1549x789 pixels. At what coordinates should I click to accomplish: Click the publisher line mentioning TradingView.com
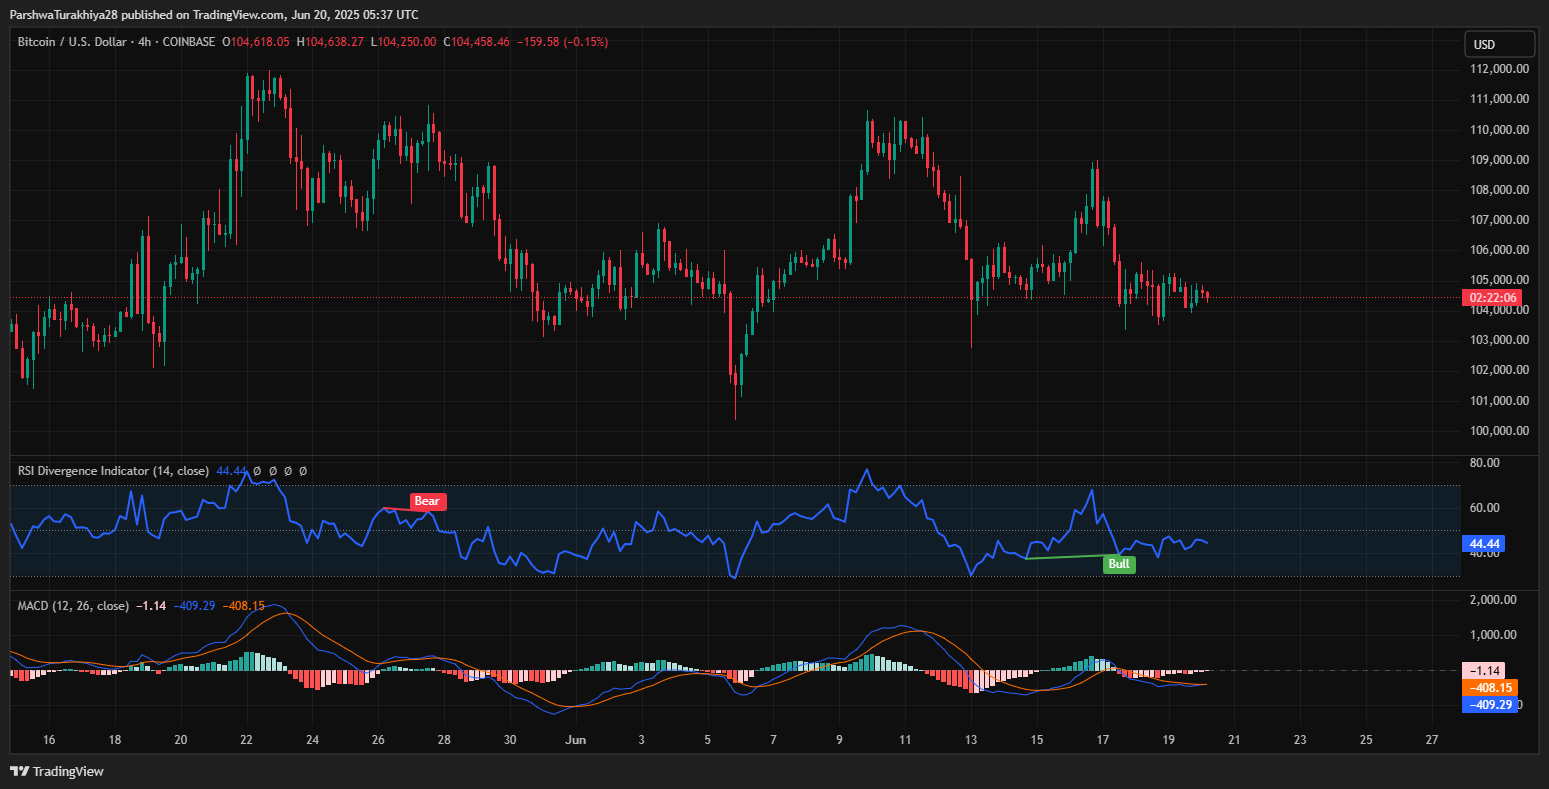coord(214,14)
